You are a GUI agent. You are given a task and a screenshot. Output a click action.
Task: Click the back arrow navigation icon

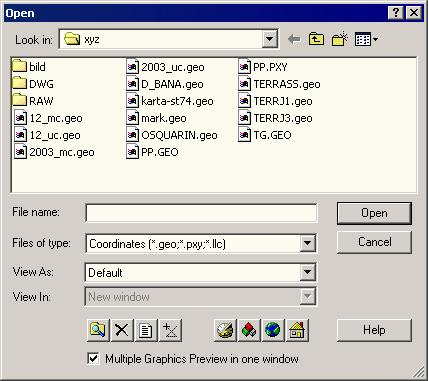[294, 40]
